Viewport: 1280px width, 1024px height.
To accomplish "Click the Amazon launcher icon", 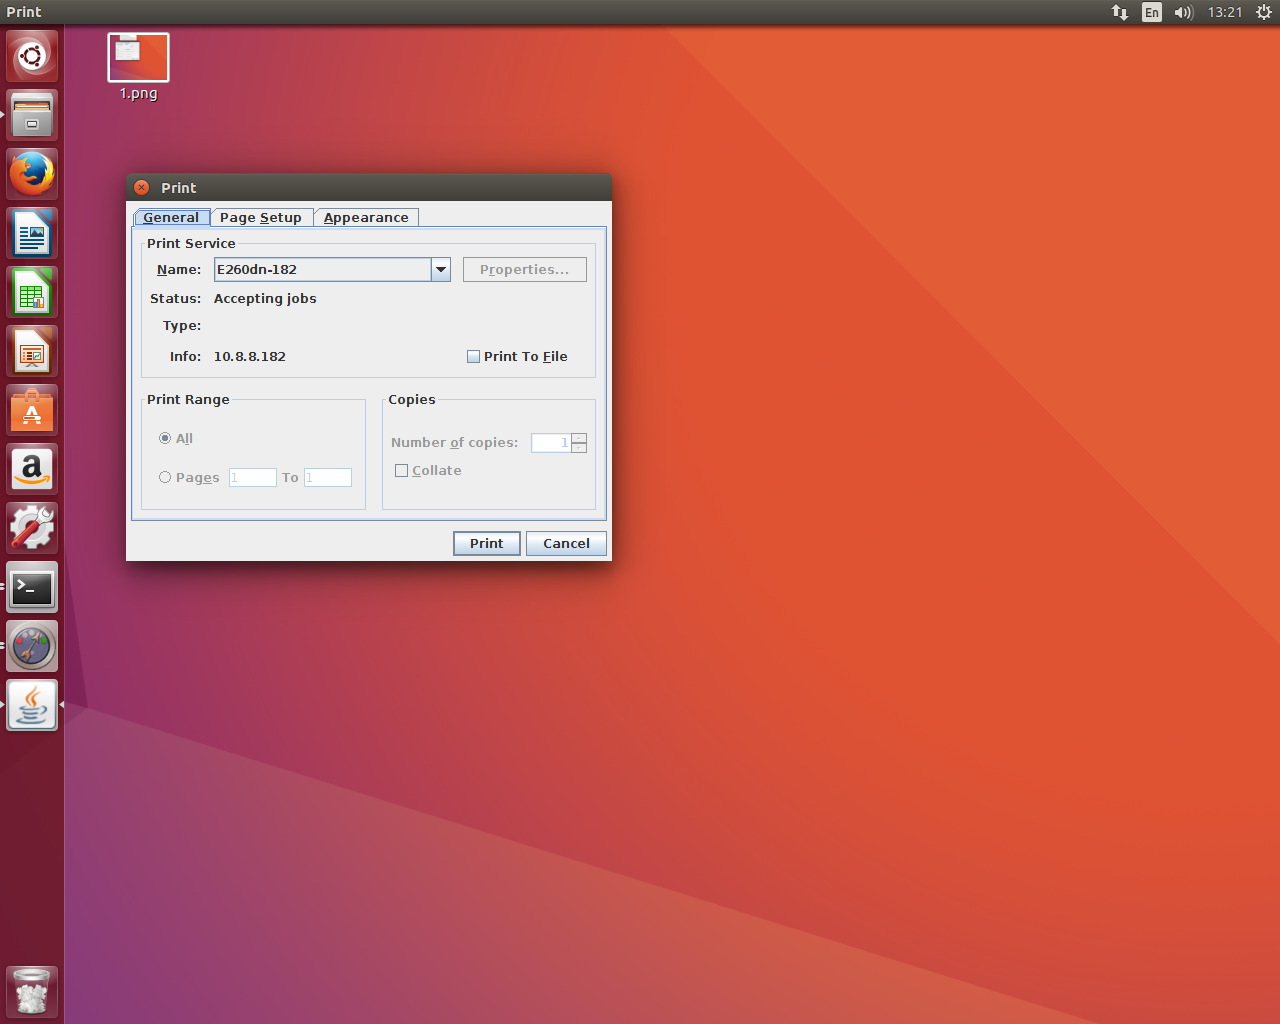I will coord(32,469).
